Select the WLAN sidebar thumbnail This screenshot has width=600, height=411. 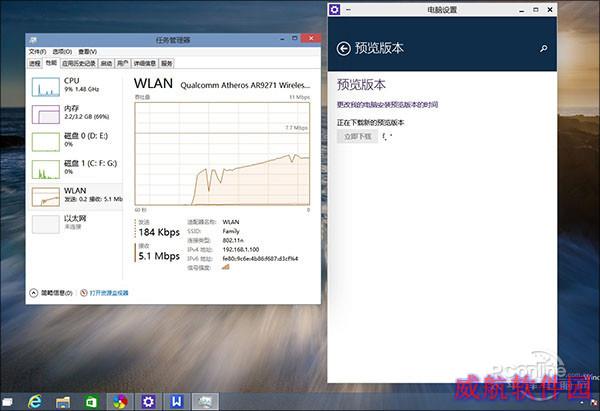click(46, 197)
